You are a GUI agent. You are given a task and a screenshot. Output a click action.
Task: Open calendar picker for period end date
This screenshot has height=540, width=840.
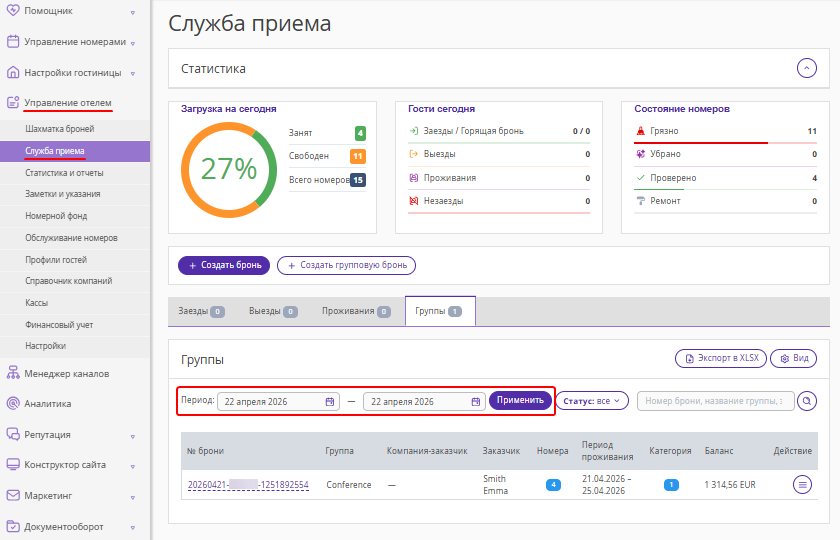pyautogui.click(x=476, y=402)
